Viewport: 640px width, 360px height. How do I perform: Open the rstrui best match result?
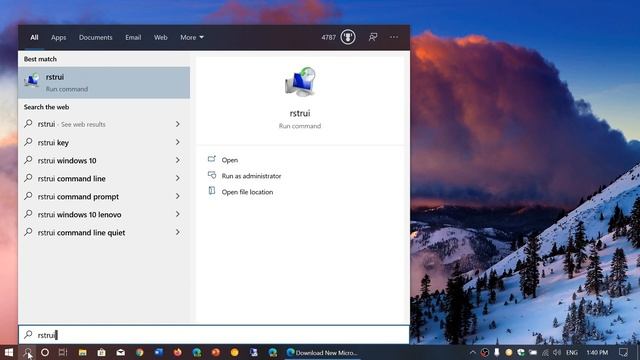pyautogui.click(x=104, y=82)
